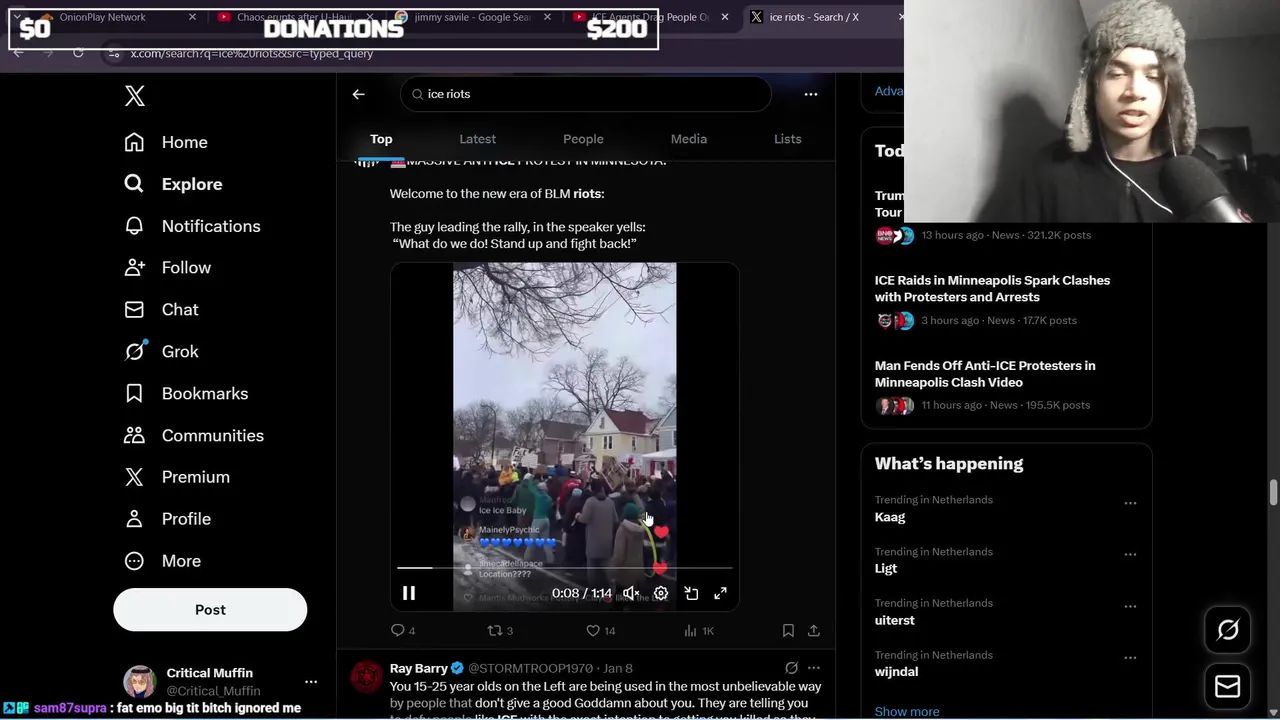This screenshot has width=1280, height=720.
Task: Click the 'ice riots' search field
Action: click(x=586, y=94)
